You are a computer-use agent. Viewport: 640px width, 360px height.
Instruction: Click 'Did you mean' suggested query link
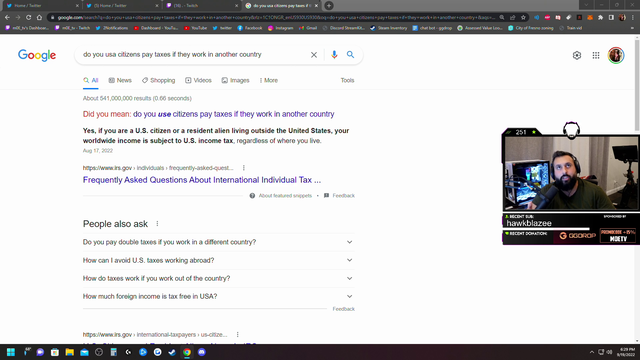pyautogui.click(x=233, y=114)
